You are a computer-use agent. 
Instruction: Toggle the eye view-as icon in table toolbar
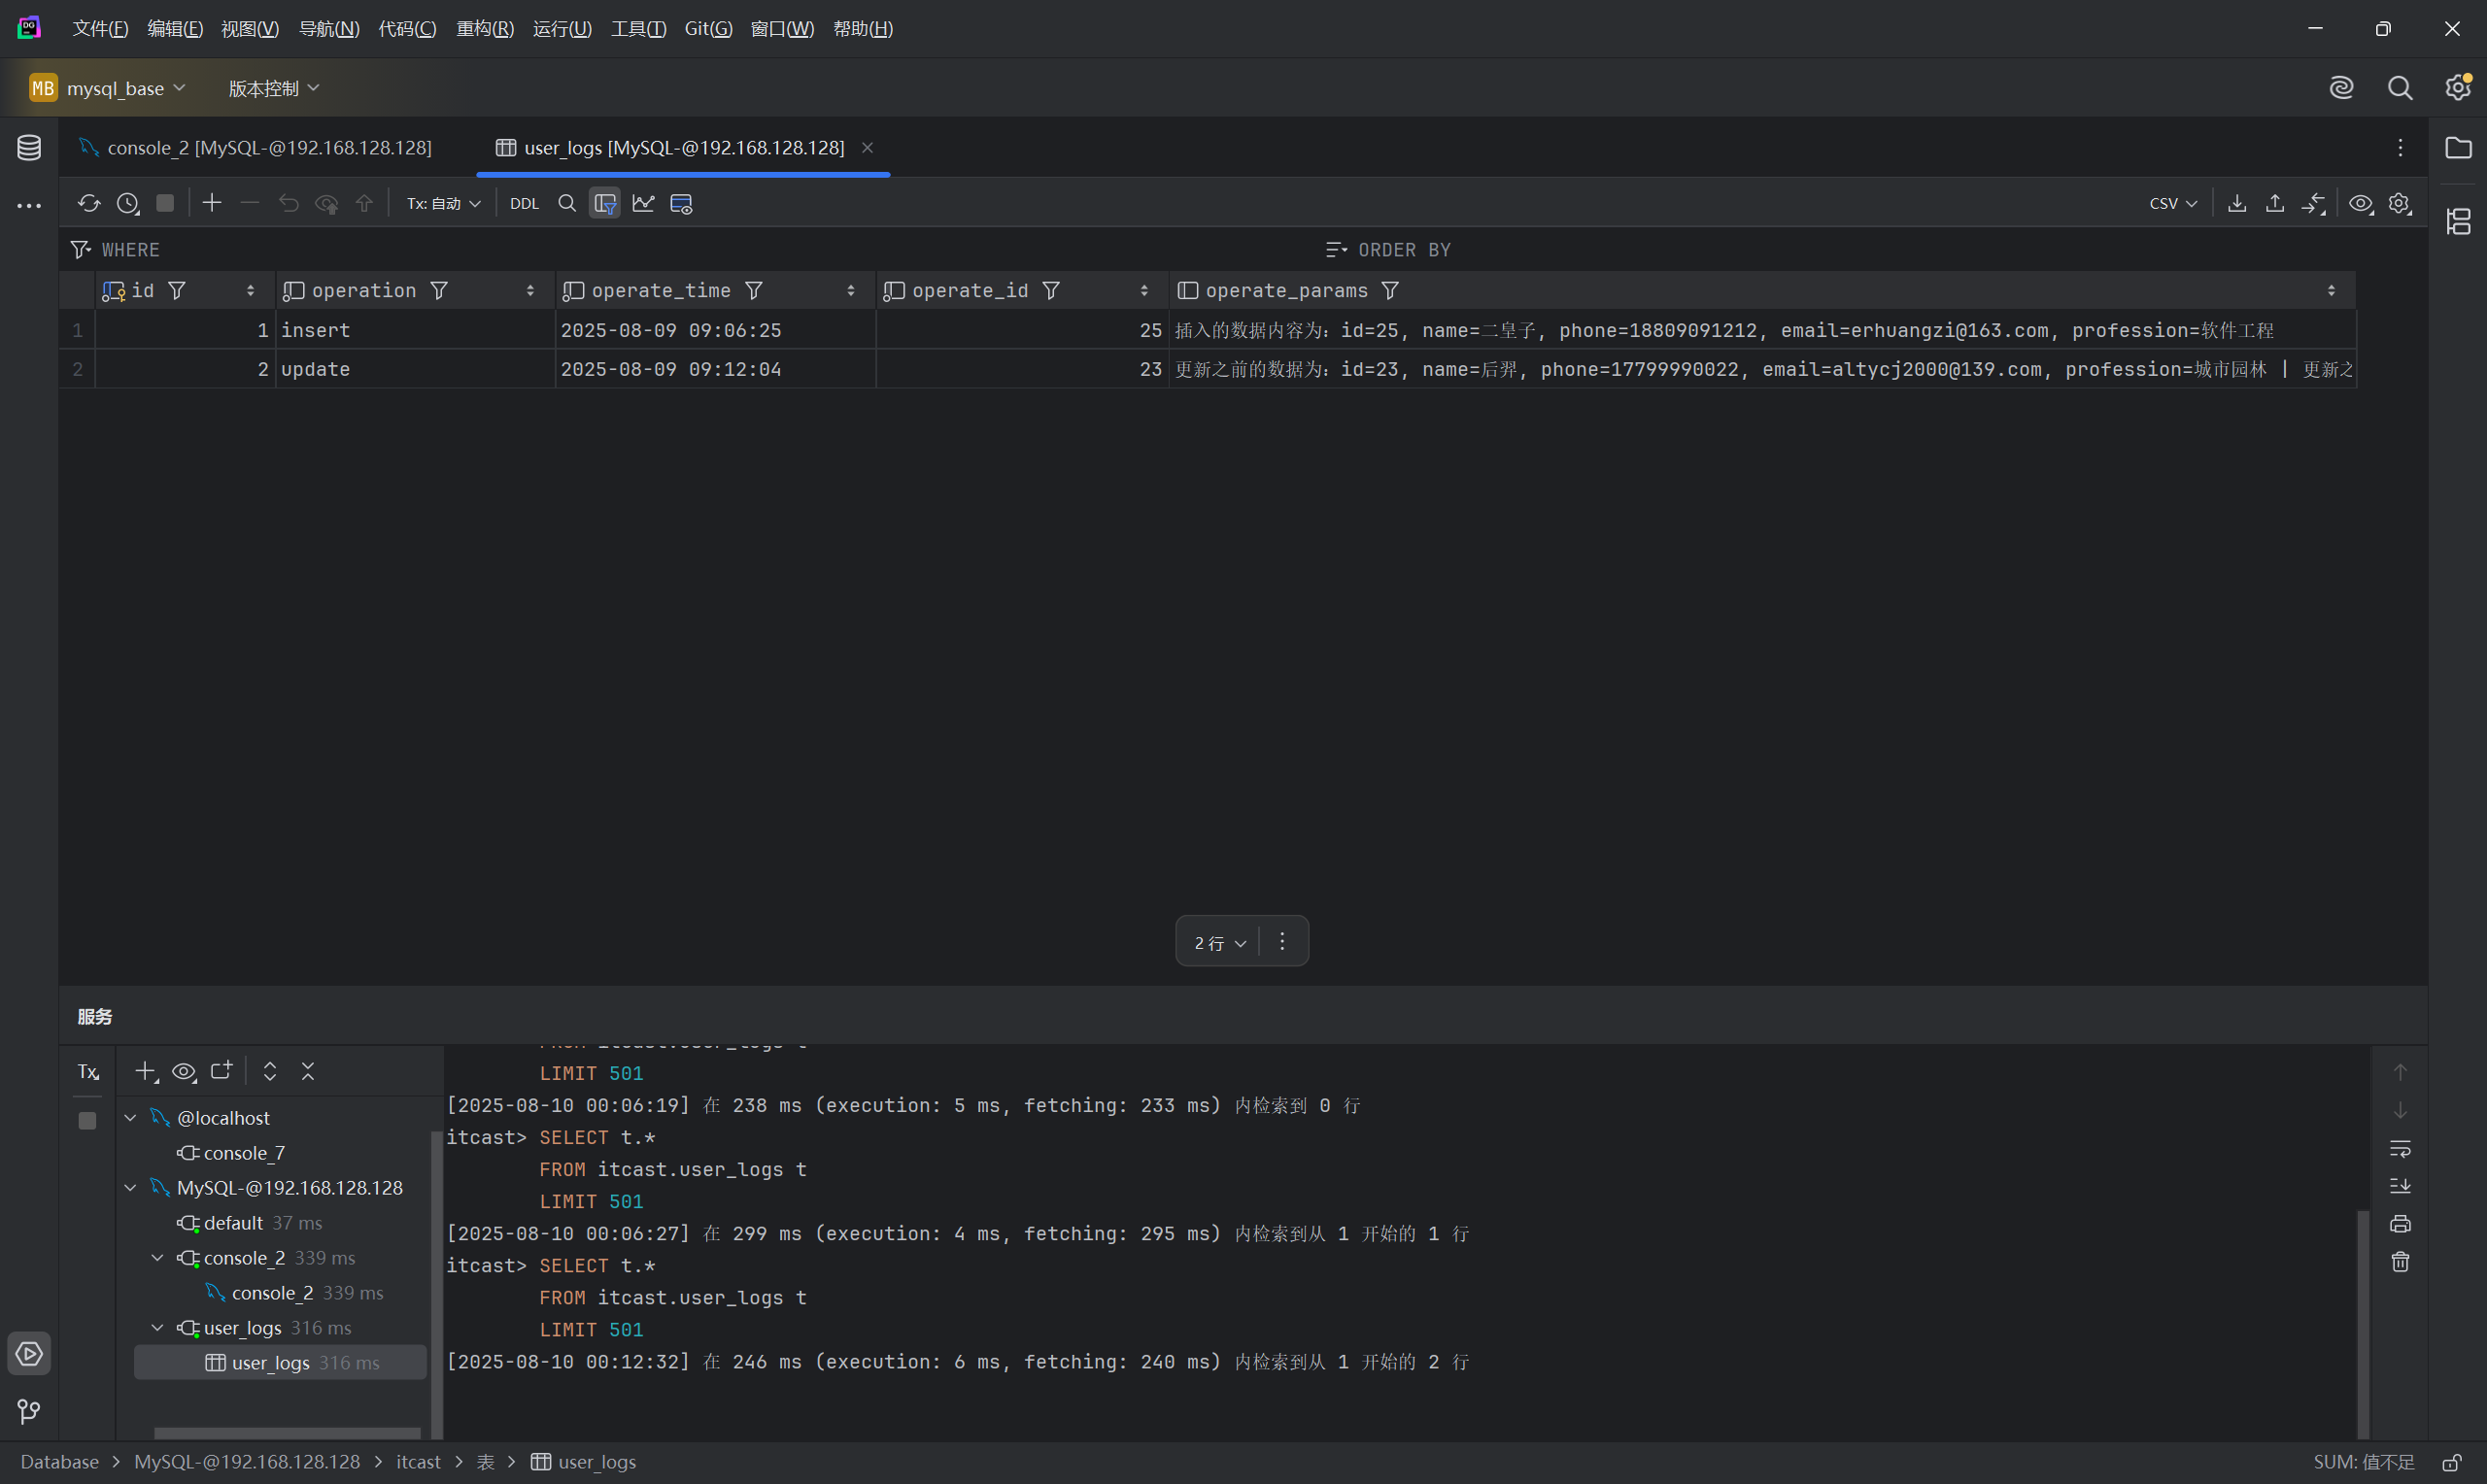pyautogui.click(x=2360, y=204)
